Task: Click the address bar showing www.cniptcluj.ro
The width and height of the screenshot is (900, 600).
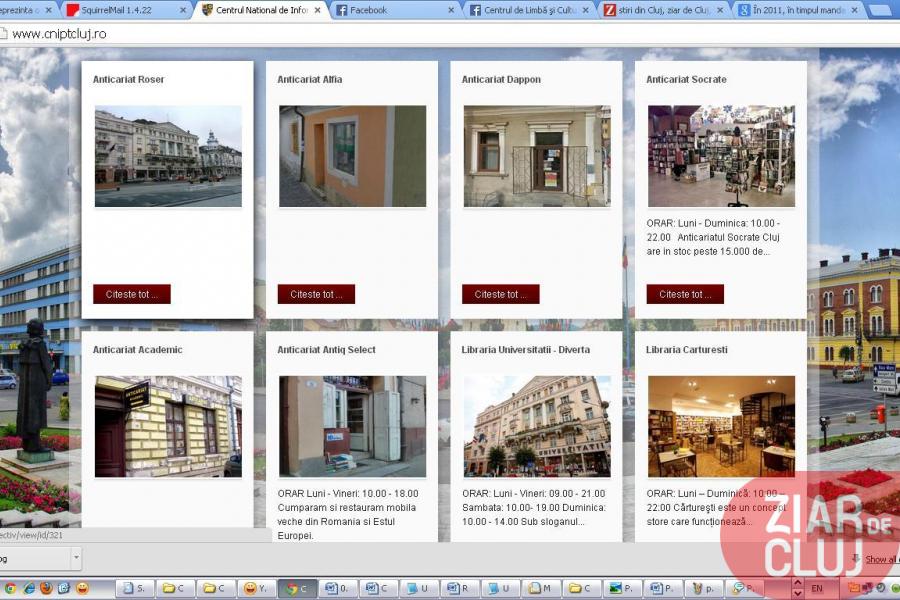Action: (x=448, y=34)
